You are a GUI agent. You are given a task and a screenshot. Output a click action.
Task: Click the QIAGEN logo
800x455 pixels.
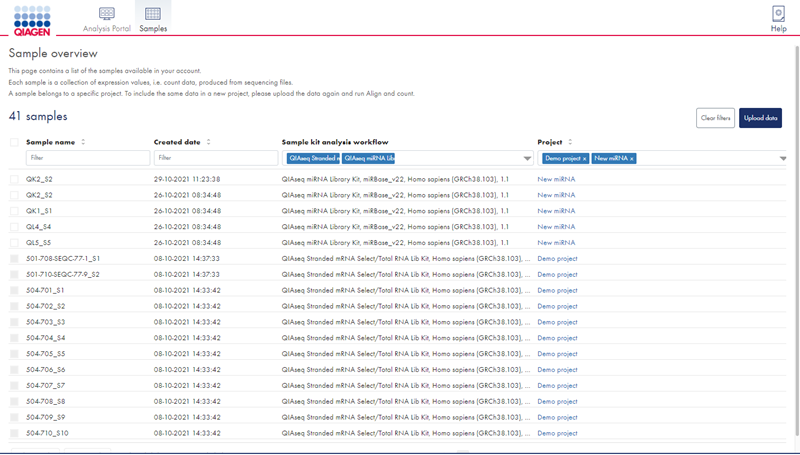click(x=32, y=21)
